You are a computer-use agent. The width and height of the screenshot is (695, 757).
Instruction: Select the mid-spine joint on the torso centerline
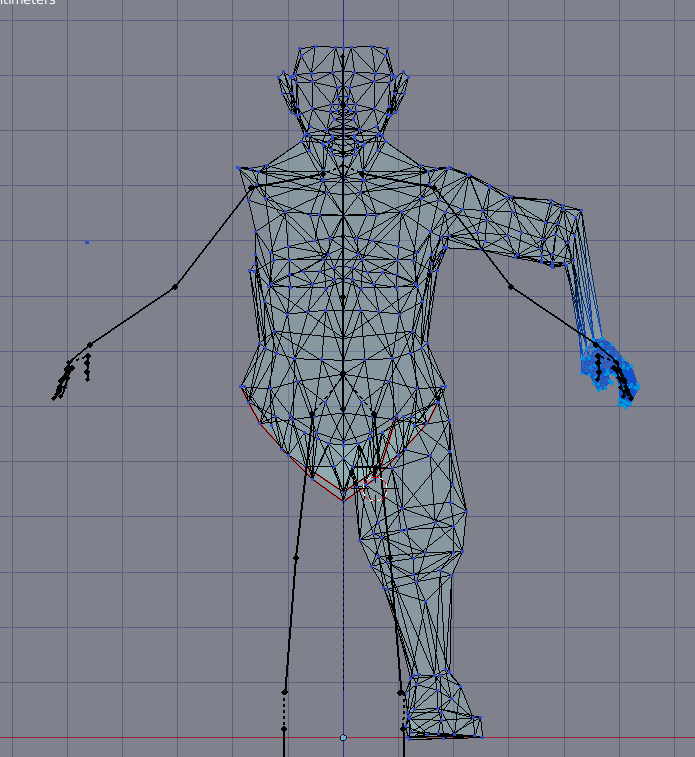tap(343, 298)
